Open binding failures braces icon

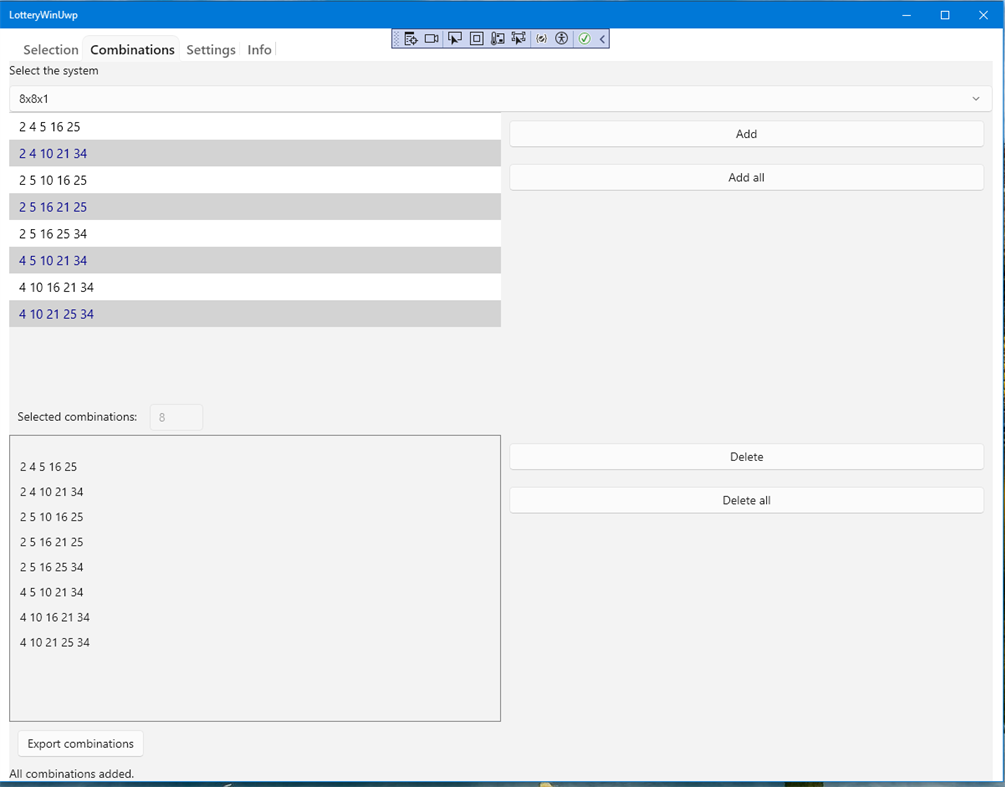[x=542, y=38]
